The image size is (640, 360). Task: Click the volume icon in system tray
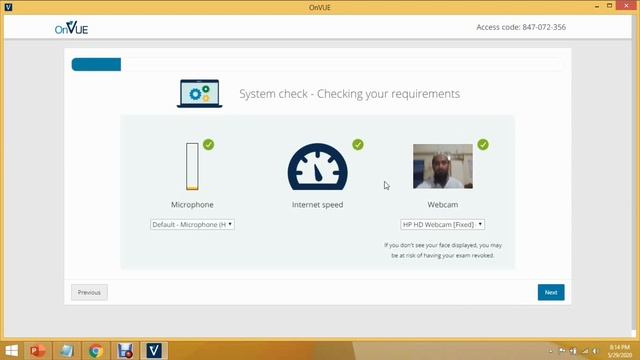[x=596, y=351]
